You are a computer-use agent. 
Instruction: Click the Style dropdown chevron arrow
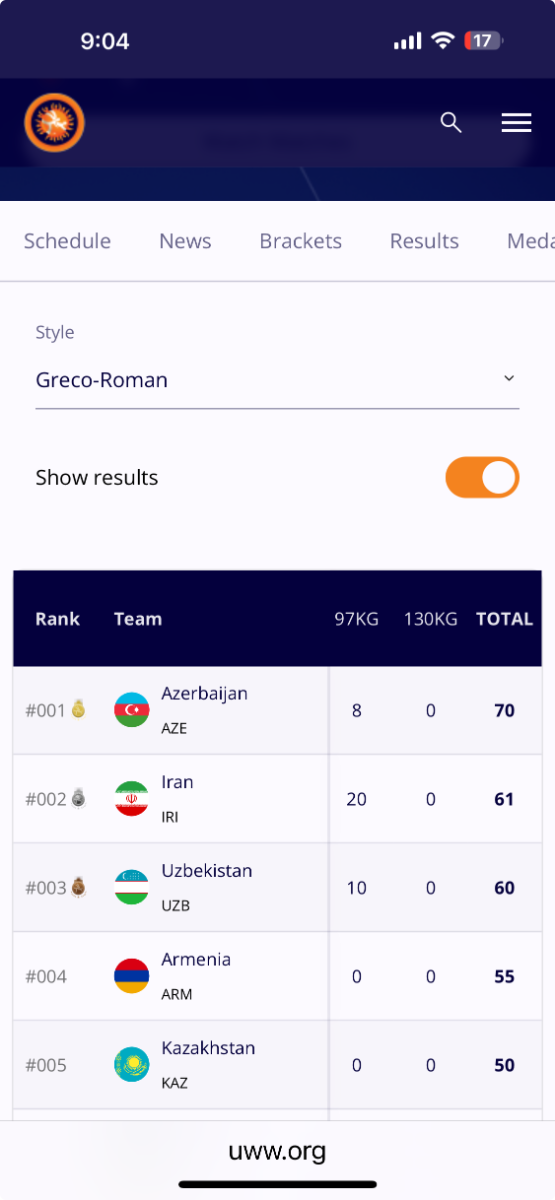pos(508,378)
